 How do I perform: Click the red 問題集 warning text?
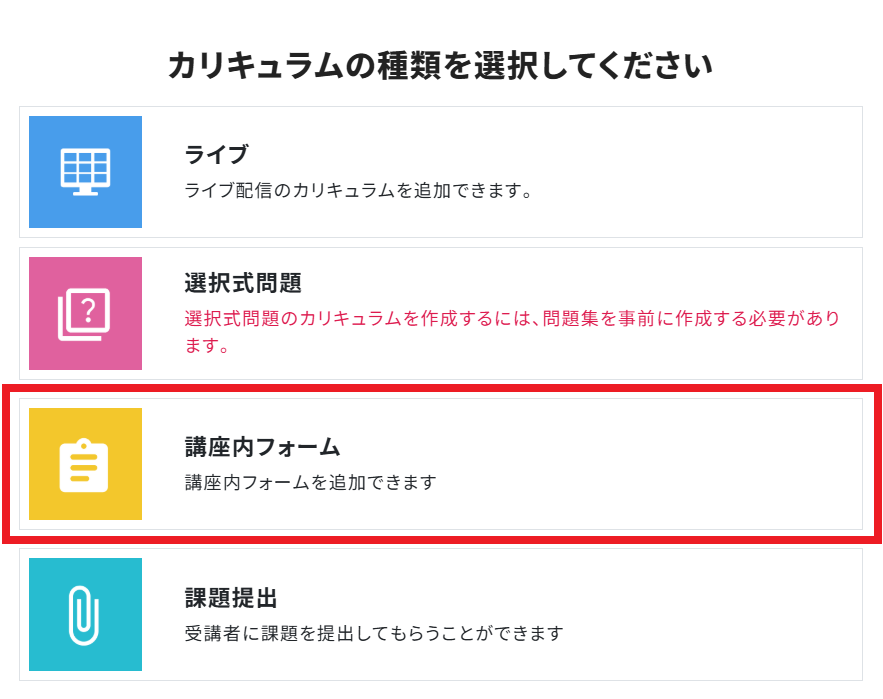coord(512,319)
